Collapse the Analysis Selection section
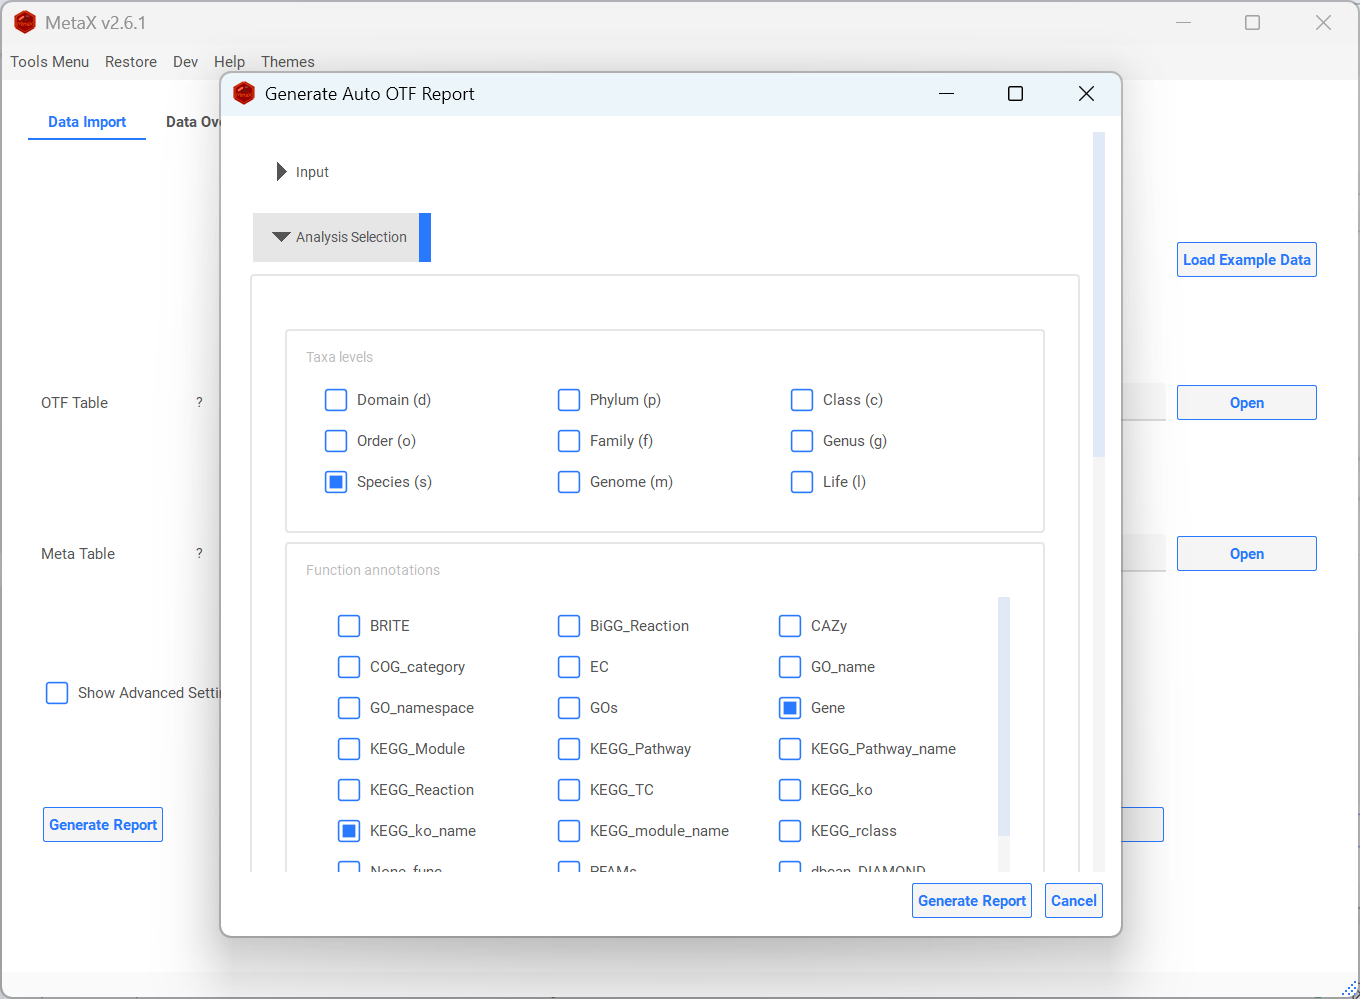 click(x=341, y=237)
